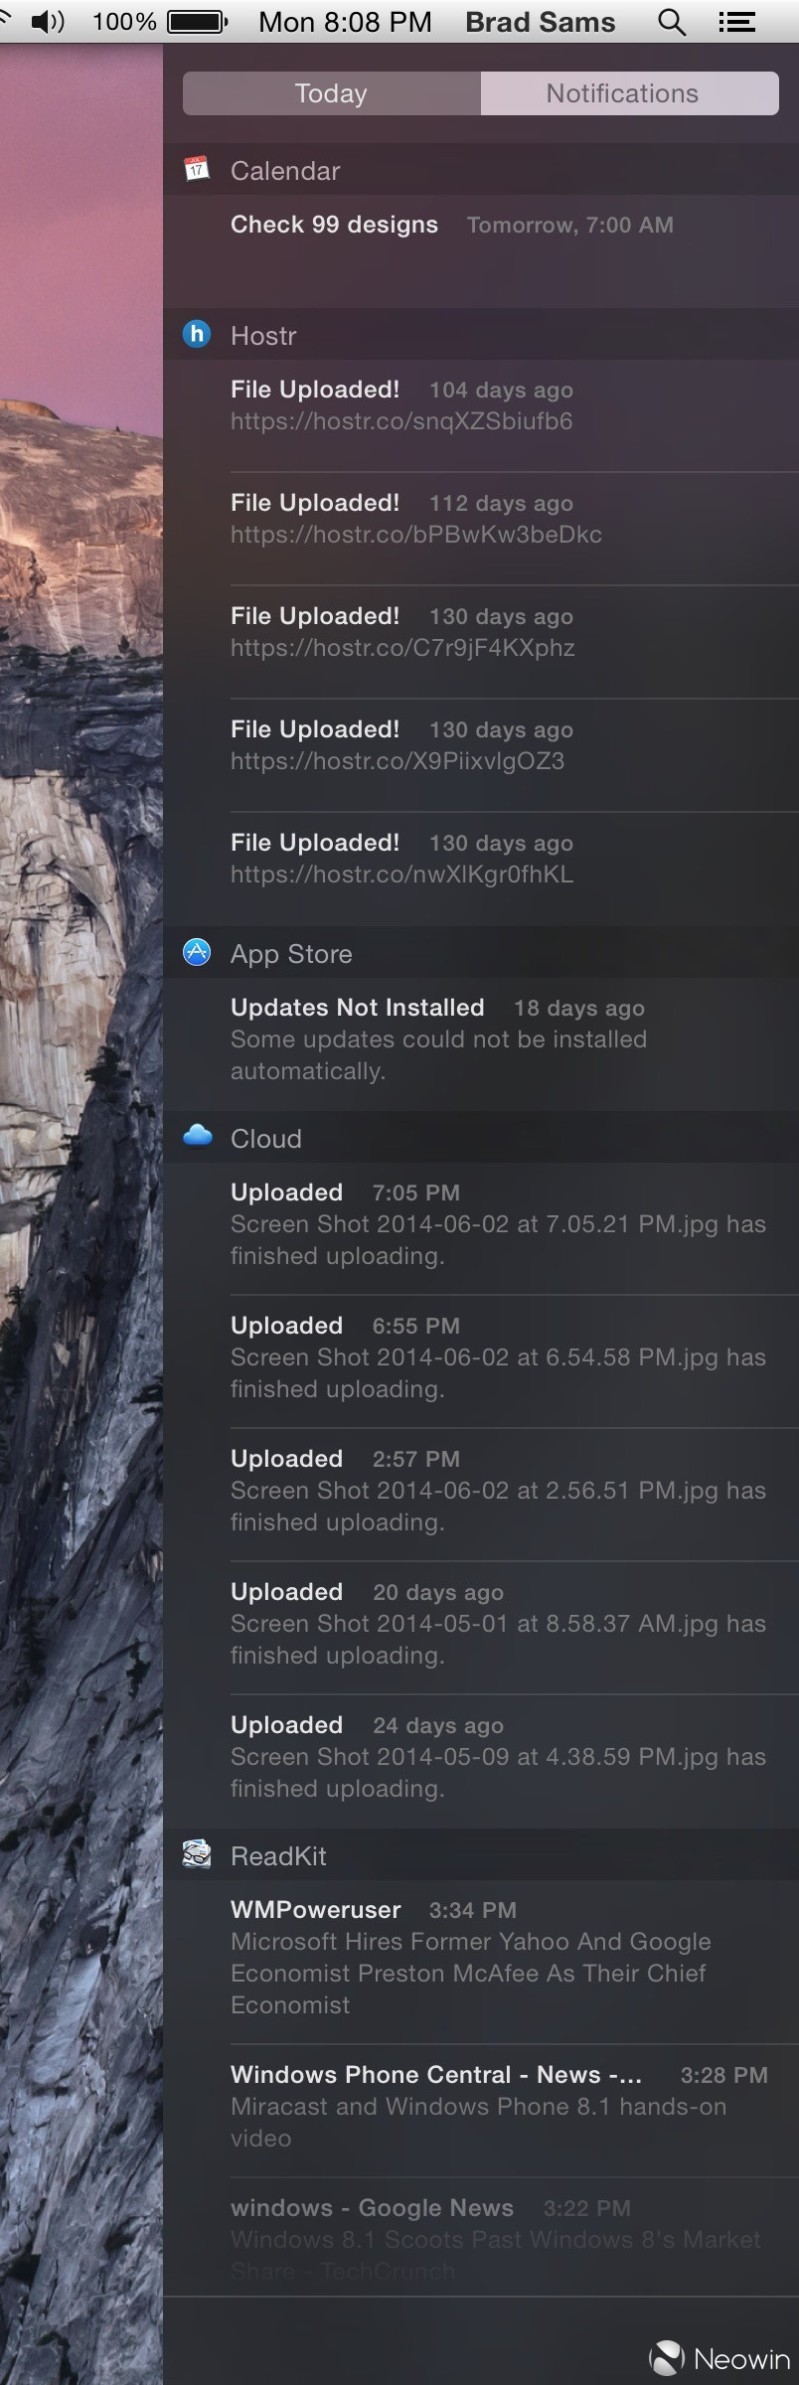This screenshot has width=799, height=2385.
Task: Open hostr.co/bPBwKw3beDkc upload link
Action: [x=416, y=534]
